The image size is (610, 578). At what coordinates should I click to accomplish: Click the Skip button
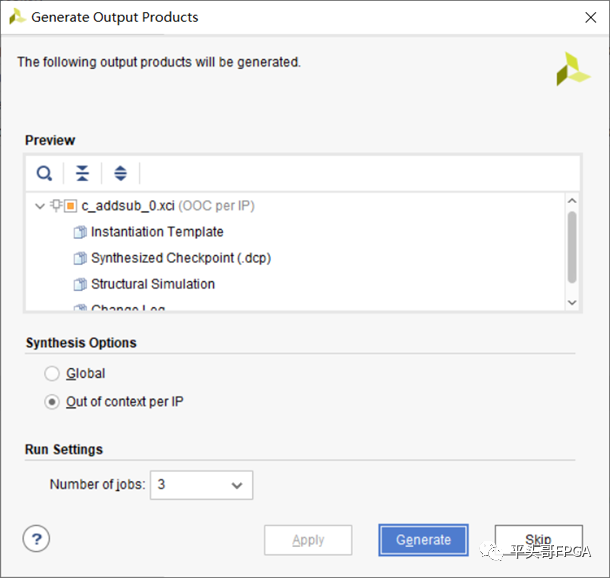(538, 540)
